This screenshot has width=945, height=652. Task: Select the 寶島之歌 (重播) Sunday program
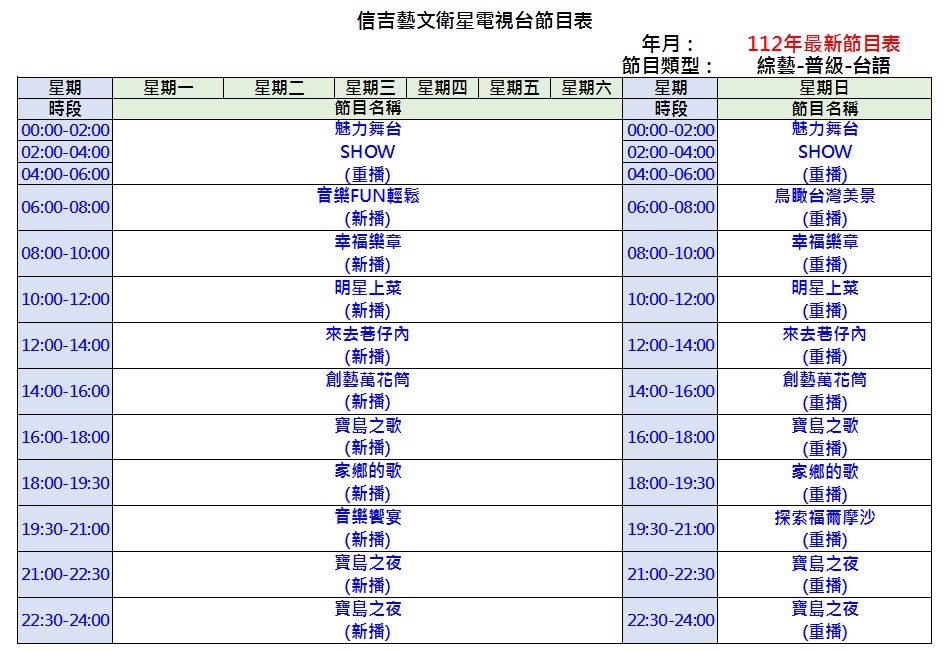click(824, 437)
